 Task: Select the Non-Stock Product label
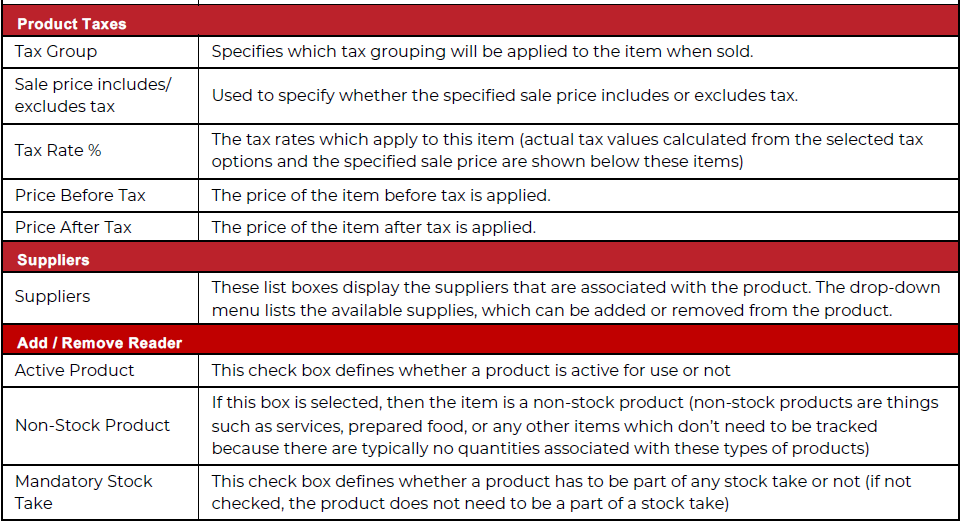[x=92, y=426]
